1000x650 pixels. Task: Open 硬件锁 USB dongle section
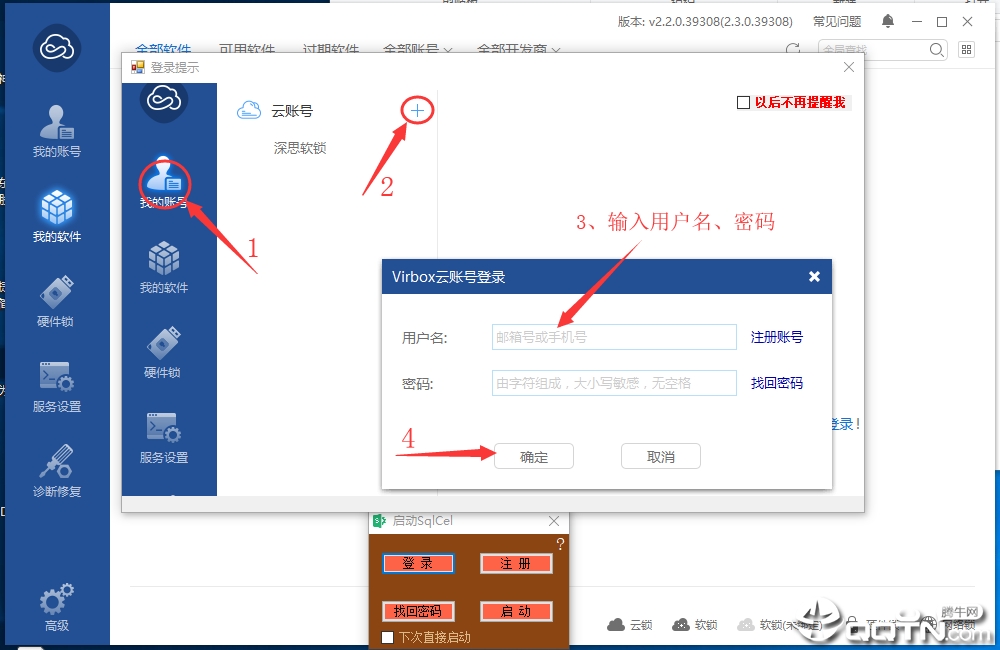point(57,301)
